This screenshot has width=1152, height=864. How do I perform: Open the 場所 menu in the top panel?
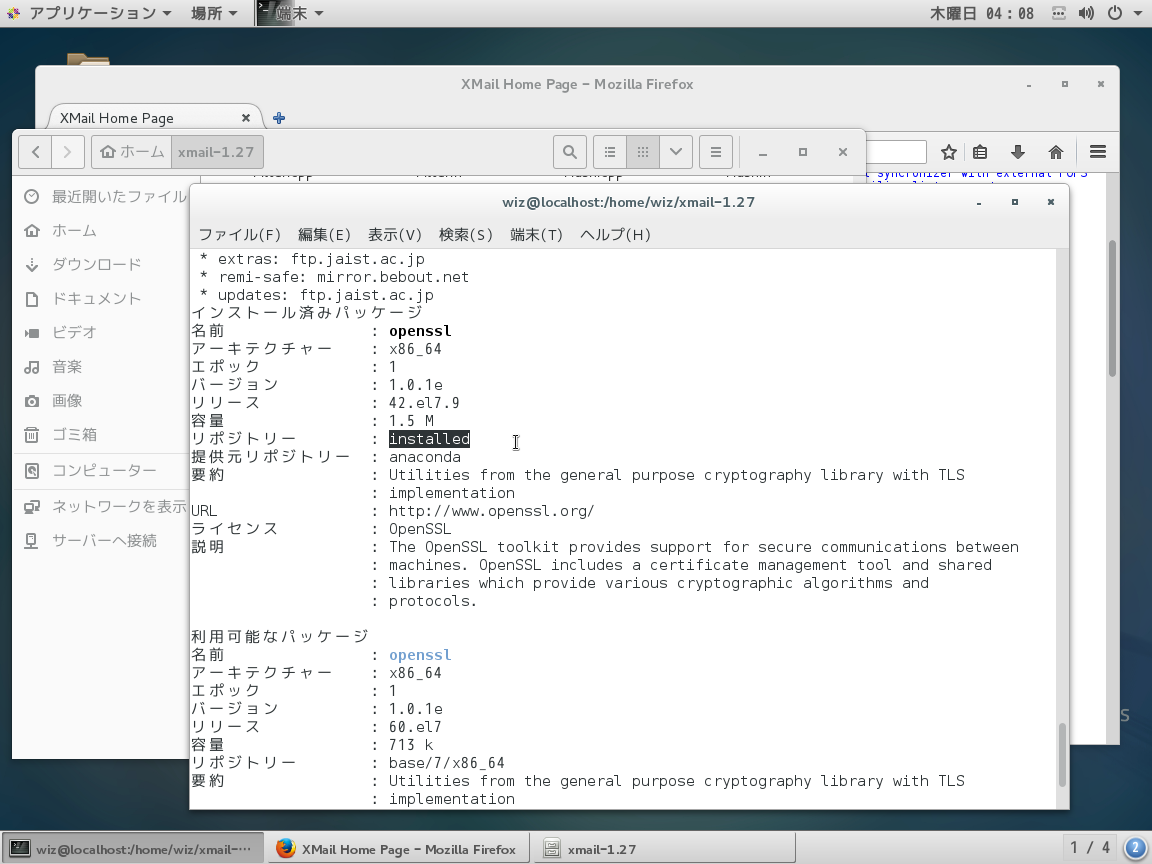[x=214, y=13]
